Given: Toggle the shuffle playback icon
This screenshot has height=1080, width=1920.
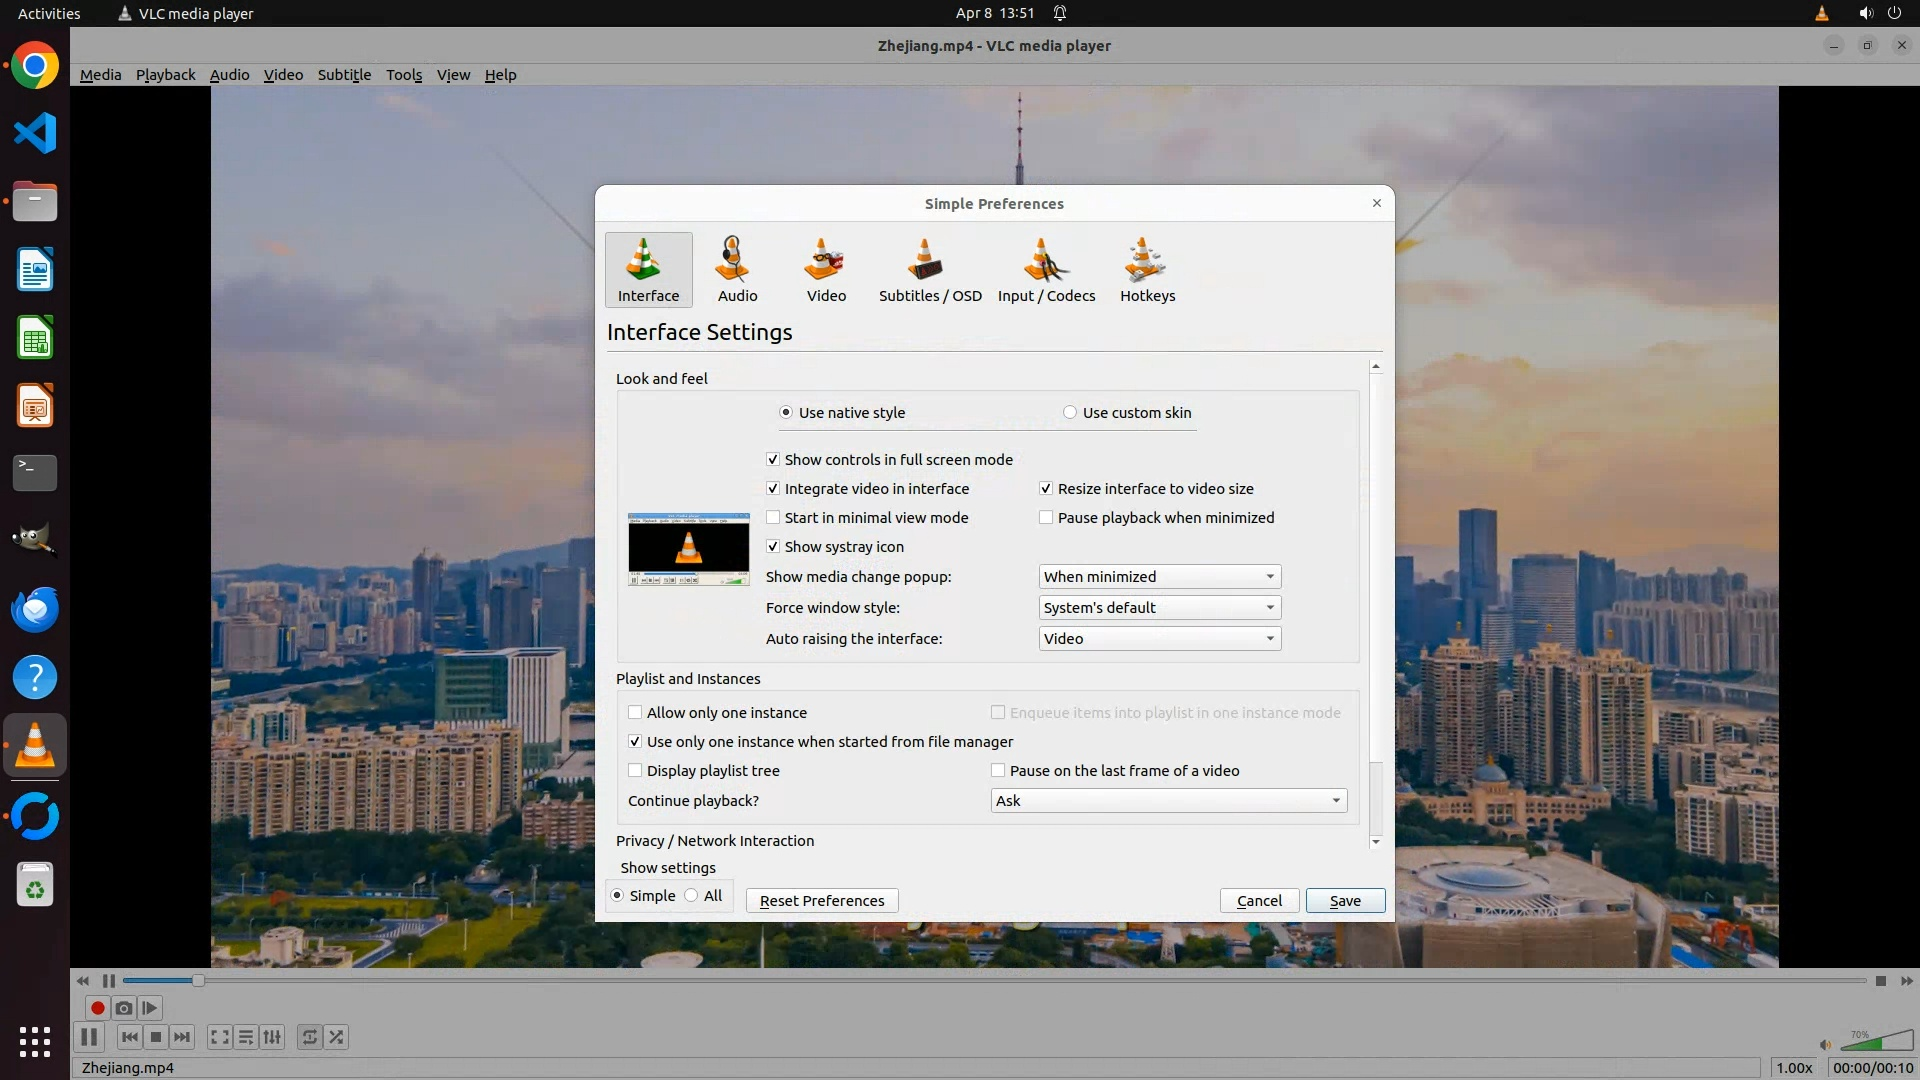Looking at the screenshot, I should pyautogui.click(x=337, y=1037).
